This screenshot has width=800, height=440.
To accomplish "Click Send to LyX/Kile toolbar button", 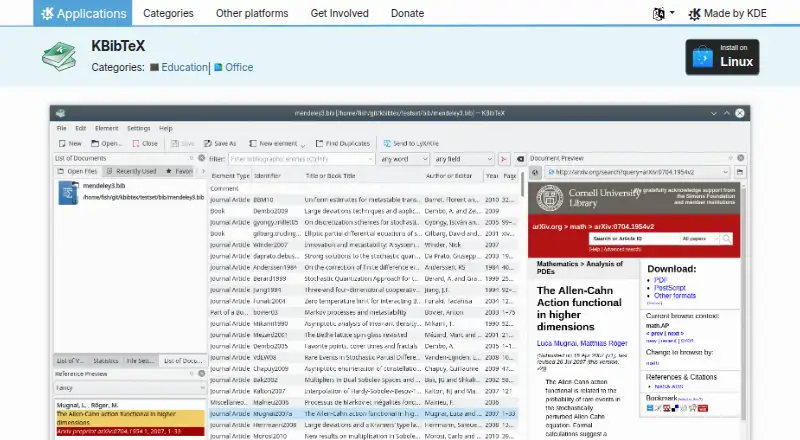I will point(411,143).
